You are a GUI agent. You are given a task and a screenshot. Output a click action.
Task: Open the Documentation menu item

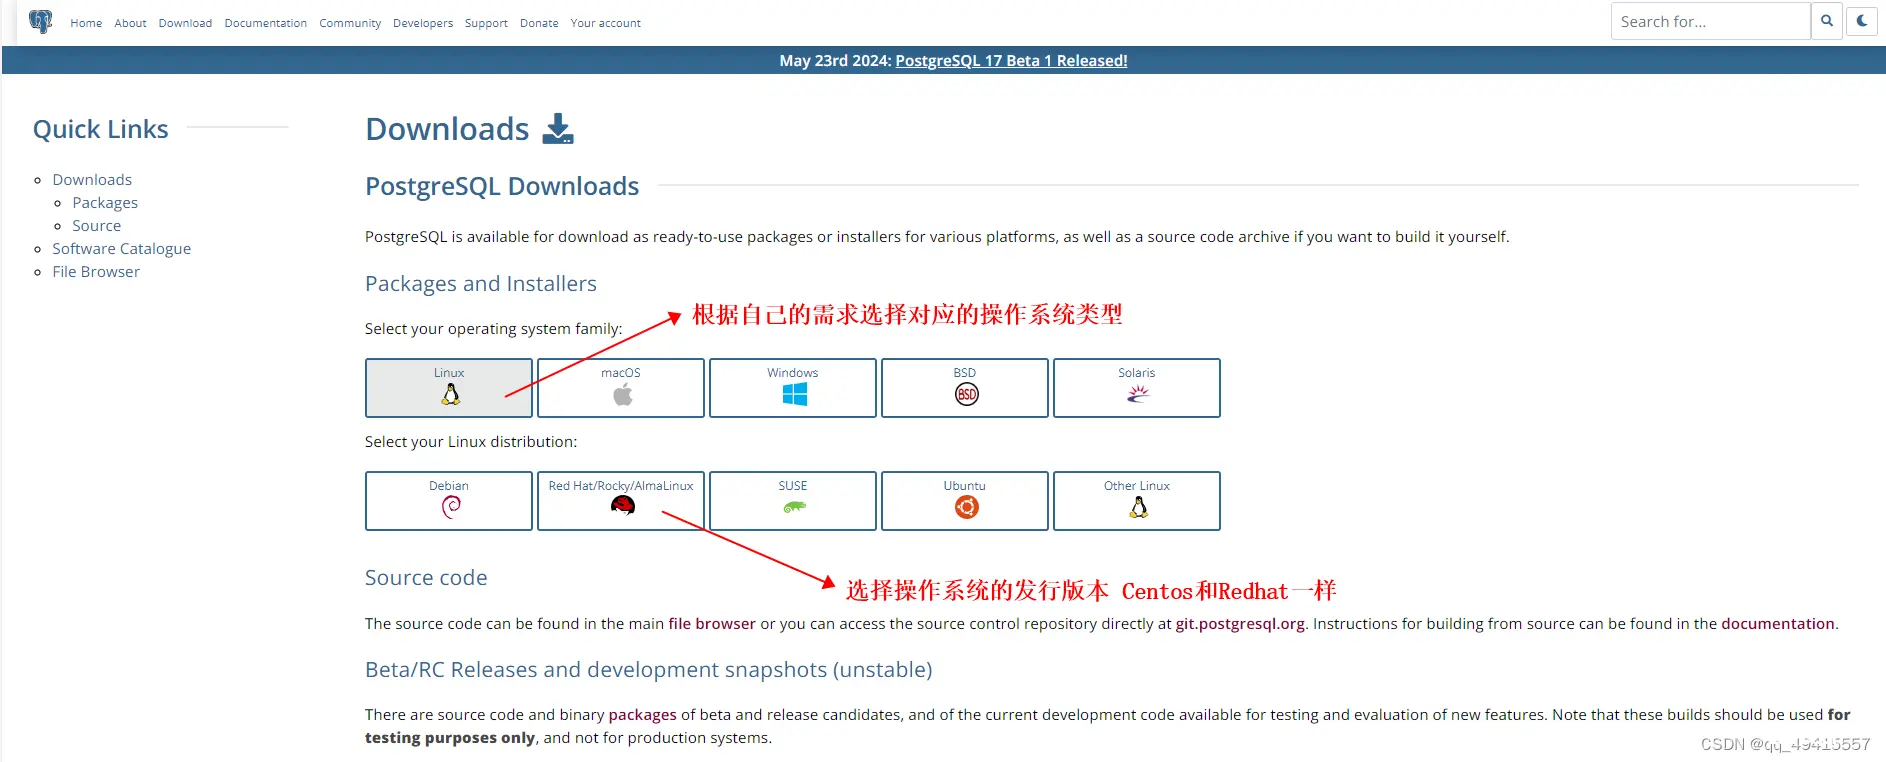pos(266,23)
